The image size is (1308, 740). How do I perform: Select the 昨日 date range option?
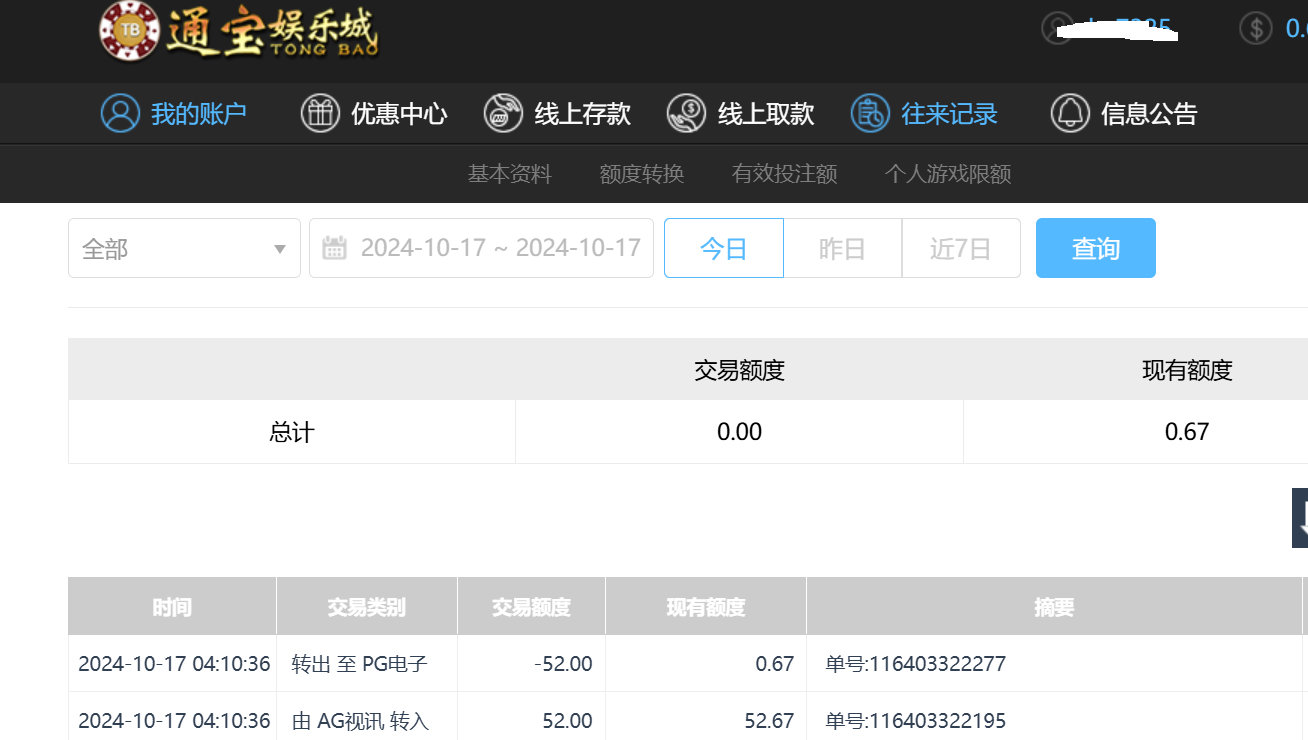(x=842, y=248)
